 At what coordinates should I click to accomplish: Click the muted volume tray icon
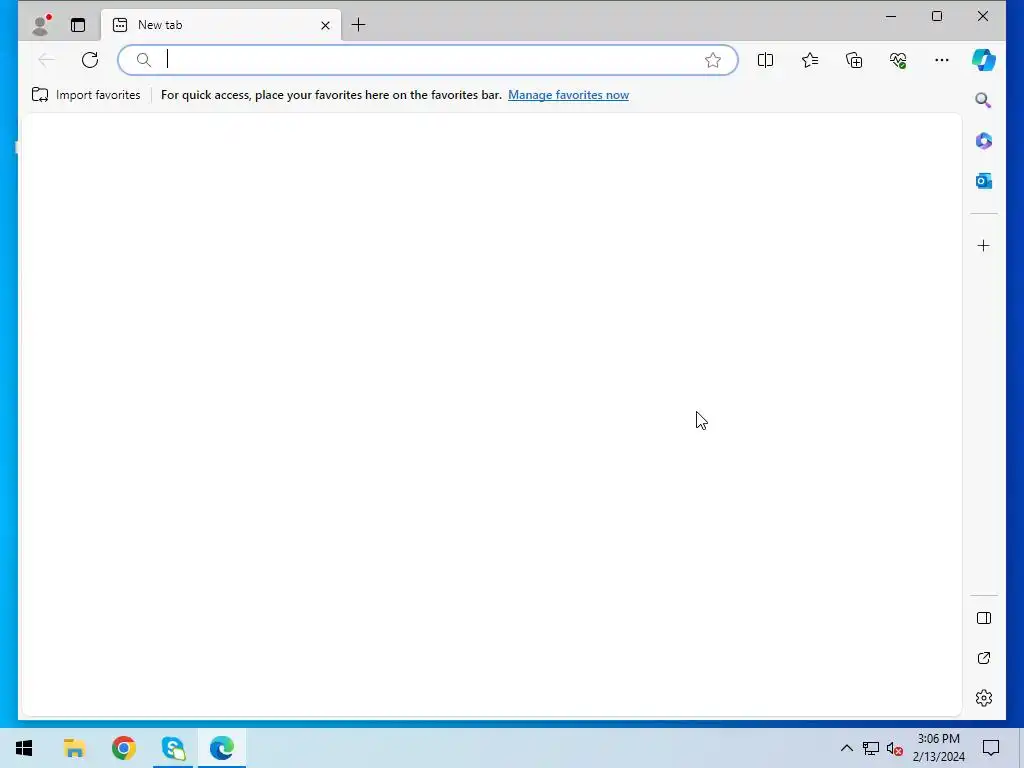tap(894, 748)
